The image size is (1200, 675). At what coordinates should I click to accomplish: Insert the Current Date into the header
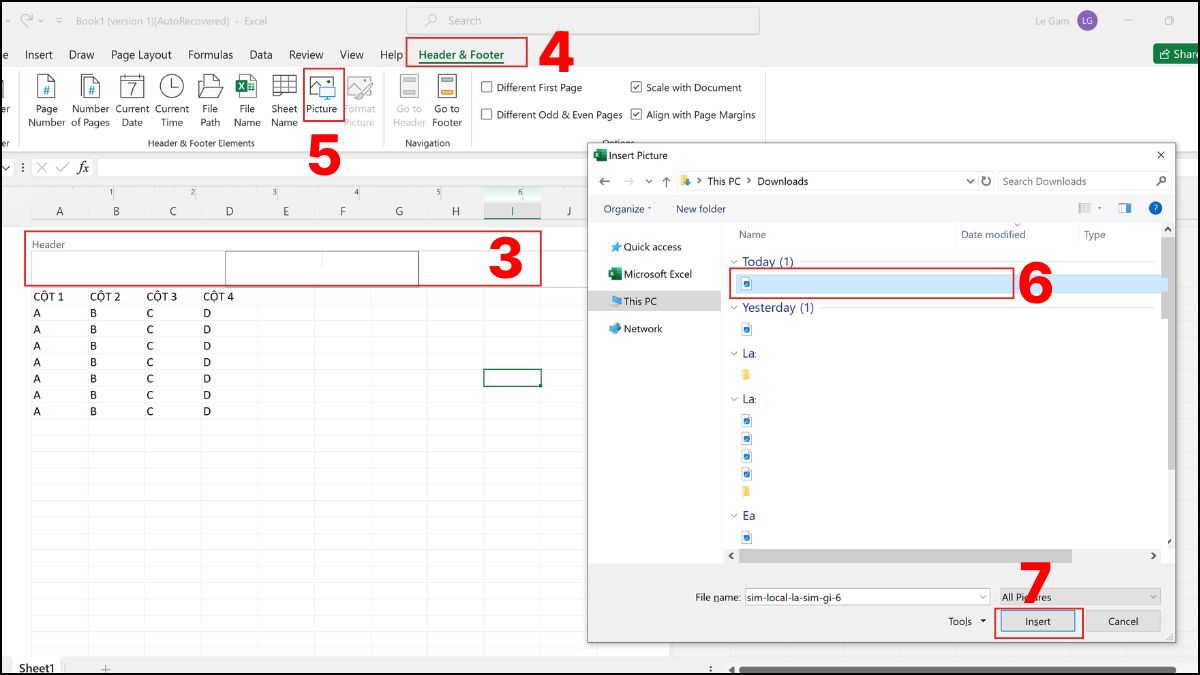click(x=131, y=97)
